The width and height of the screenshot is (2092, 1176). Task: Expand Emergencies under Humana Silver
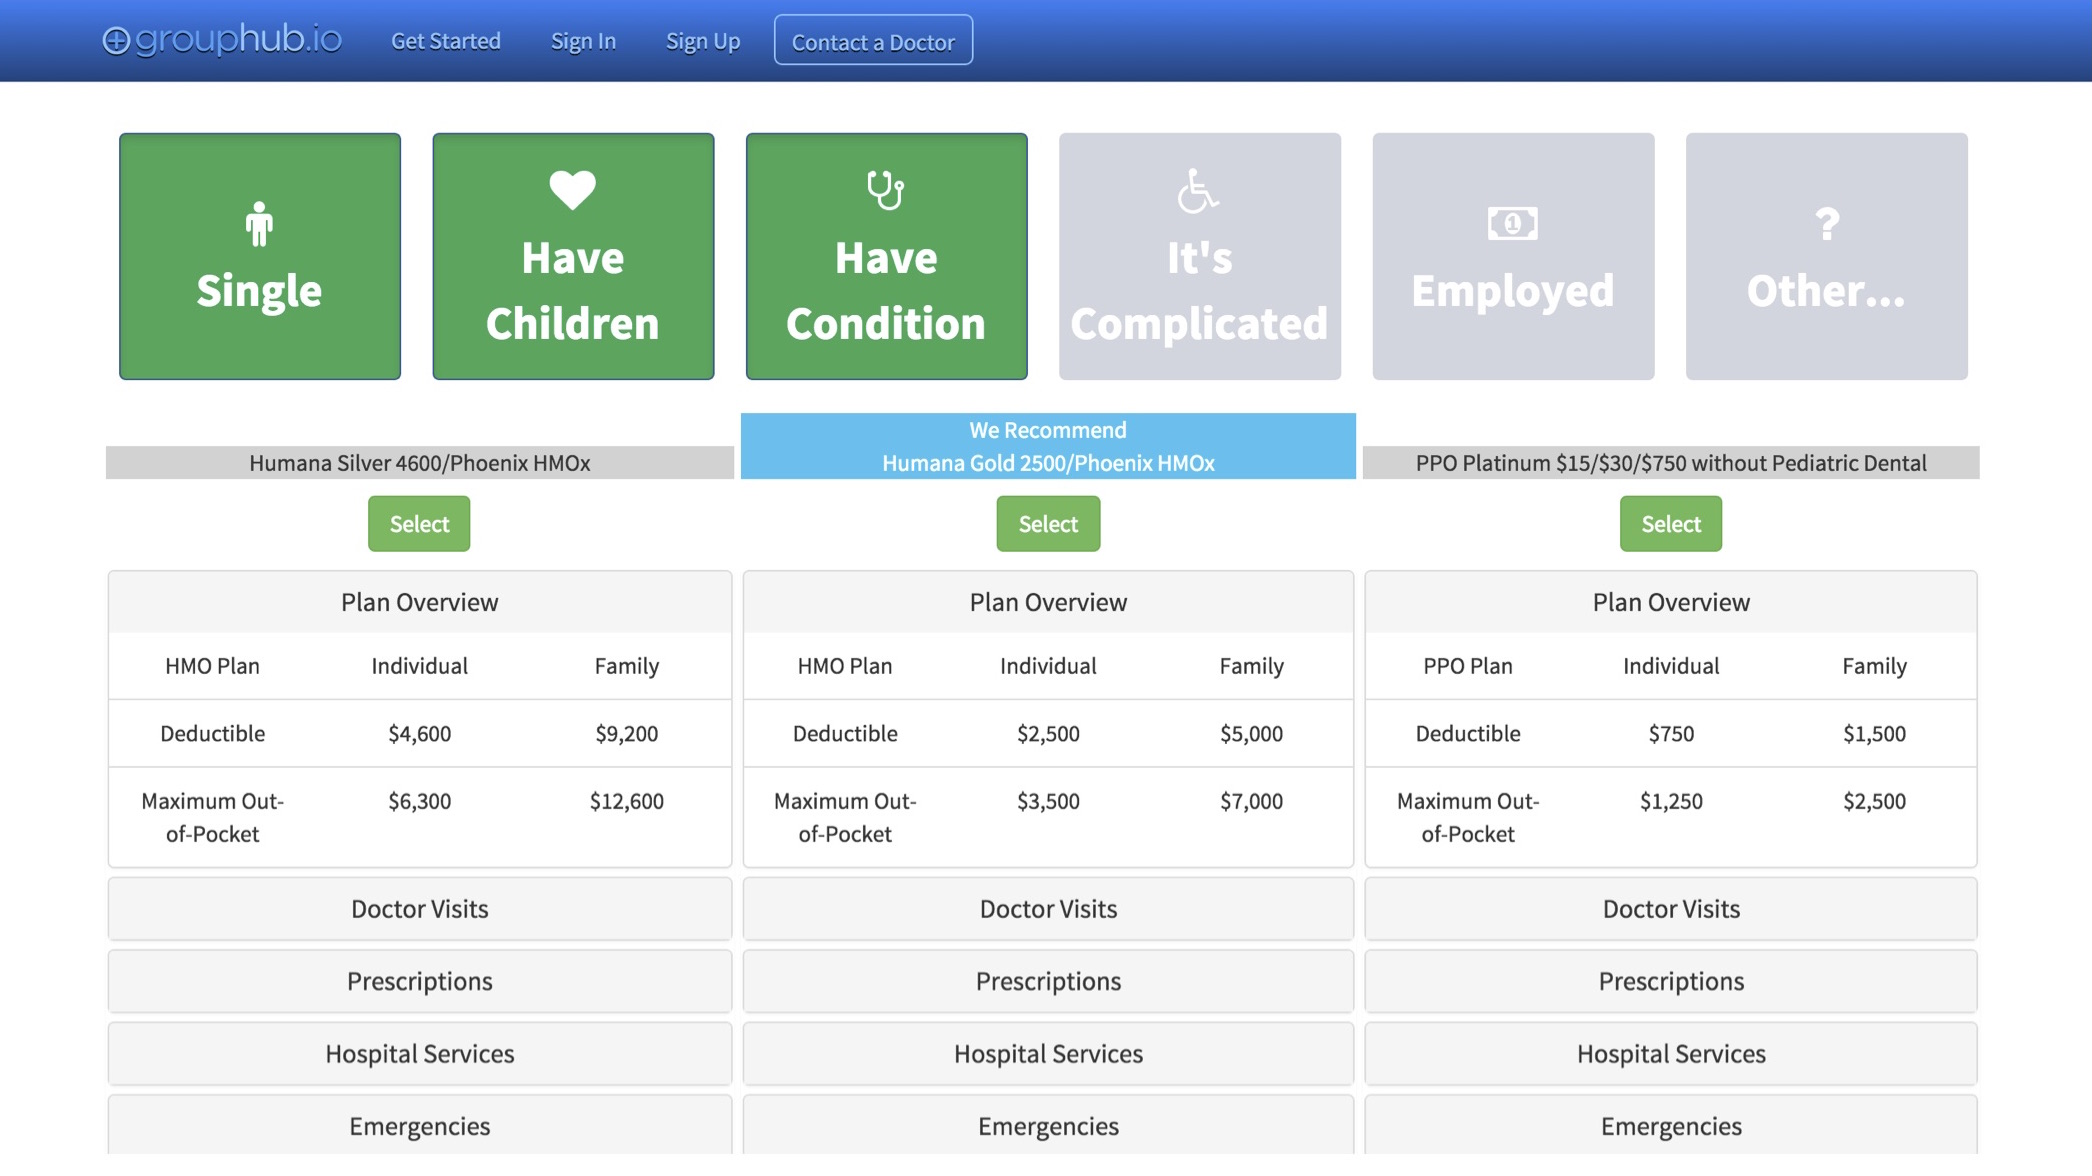(x=420, y=1126)
